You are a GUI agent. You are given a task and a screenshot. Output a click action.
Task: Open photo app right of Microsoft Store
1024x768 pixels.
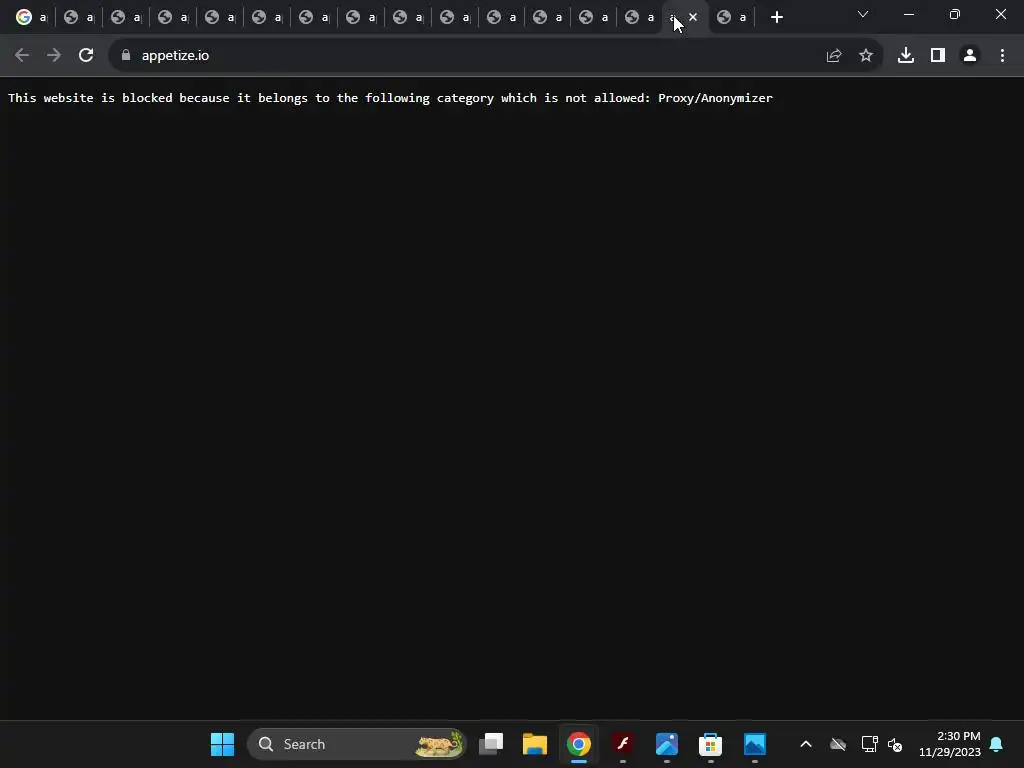pos(754,744)
